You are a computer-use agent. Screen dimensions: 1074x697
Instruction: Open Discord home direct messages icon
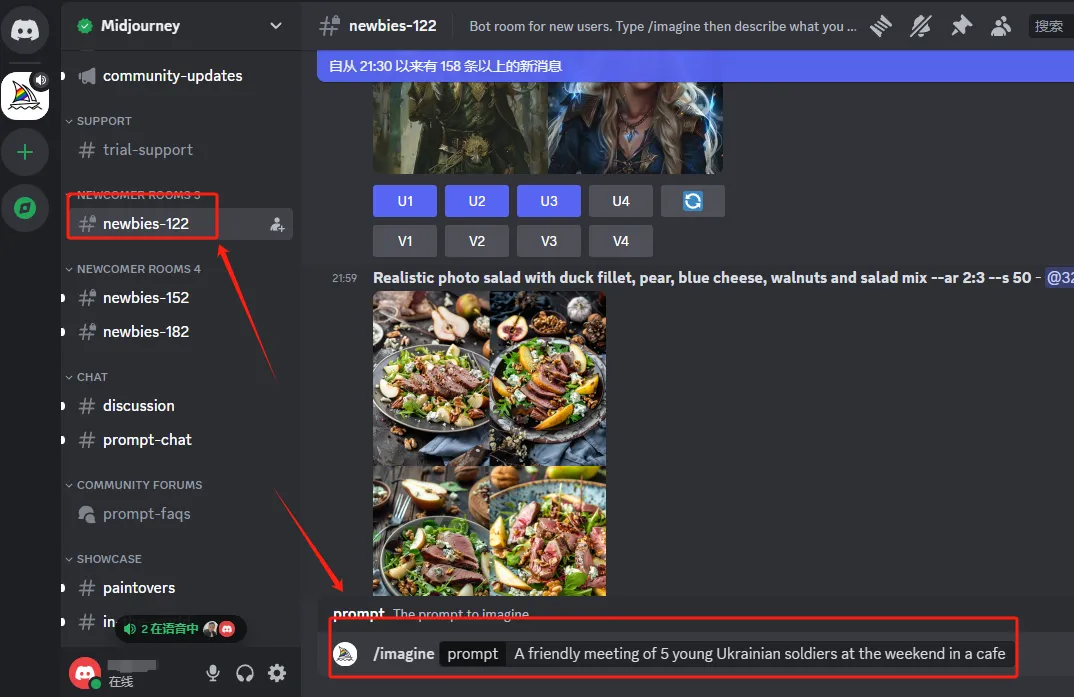tap(25, 31)
